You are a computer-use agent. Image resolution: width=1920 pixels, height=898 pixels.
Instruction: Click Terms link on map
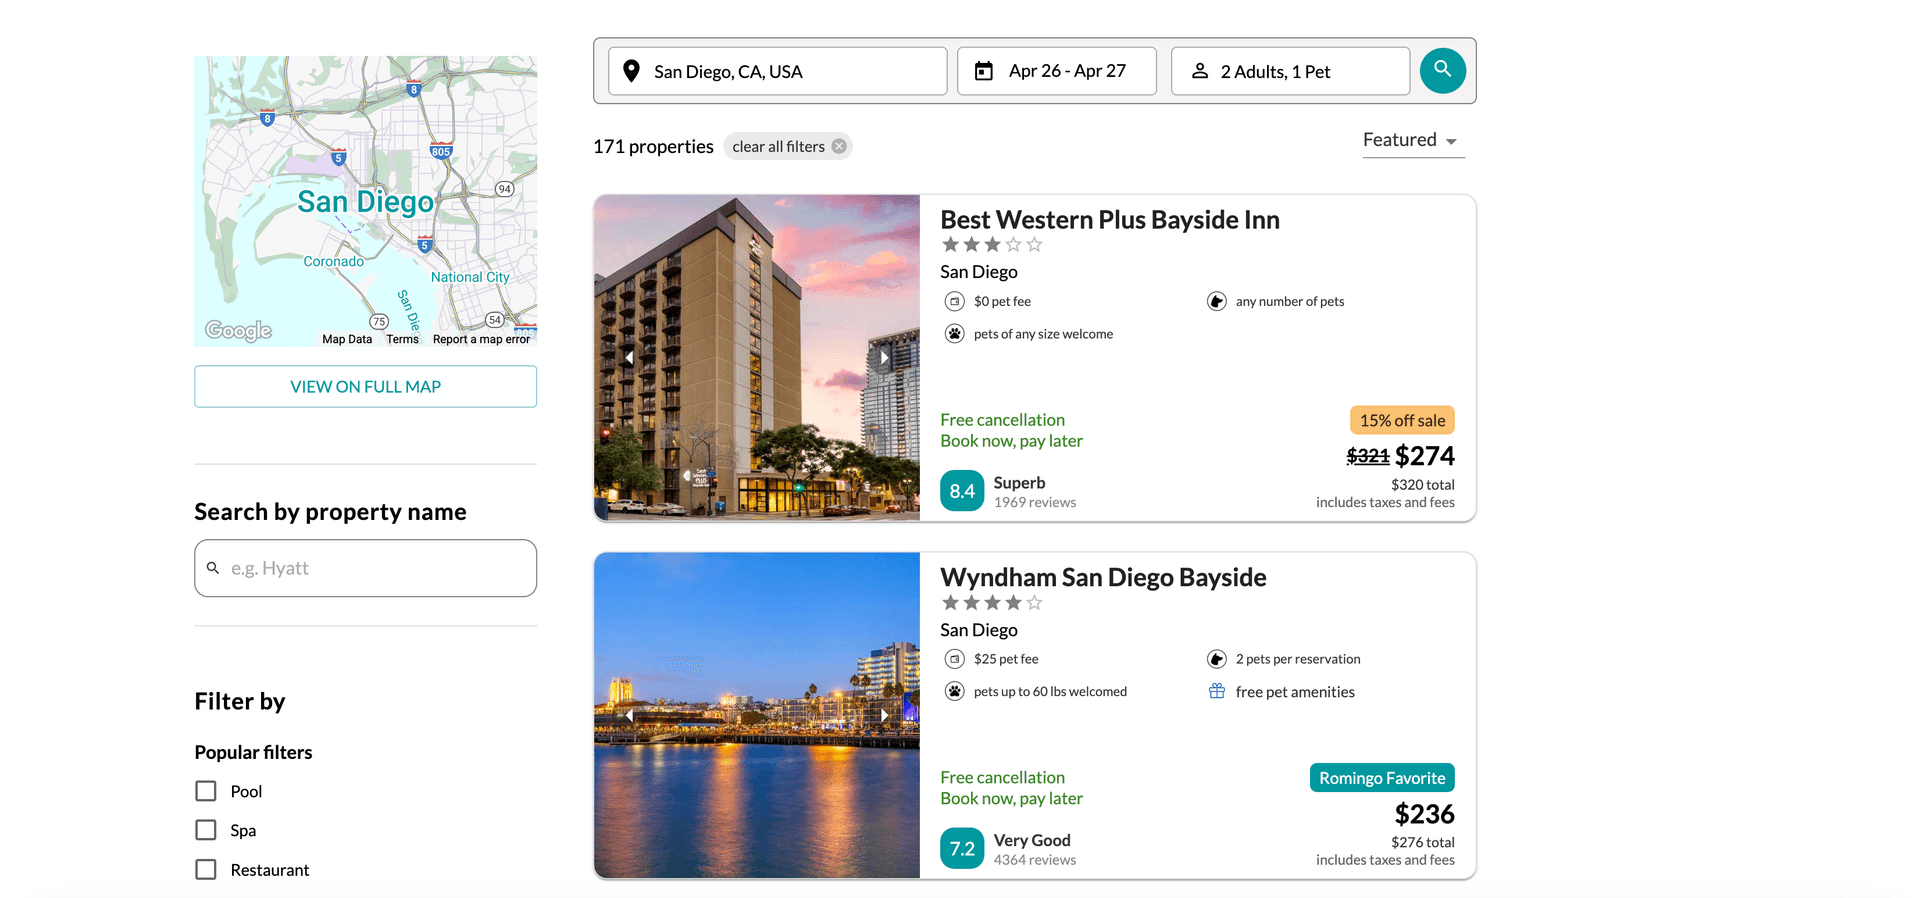402,339
